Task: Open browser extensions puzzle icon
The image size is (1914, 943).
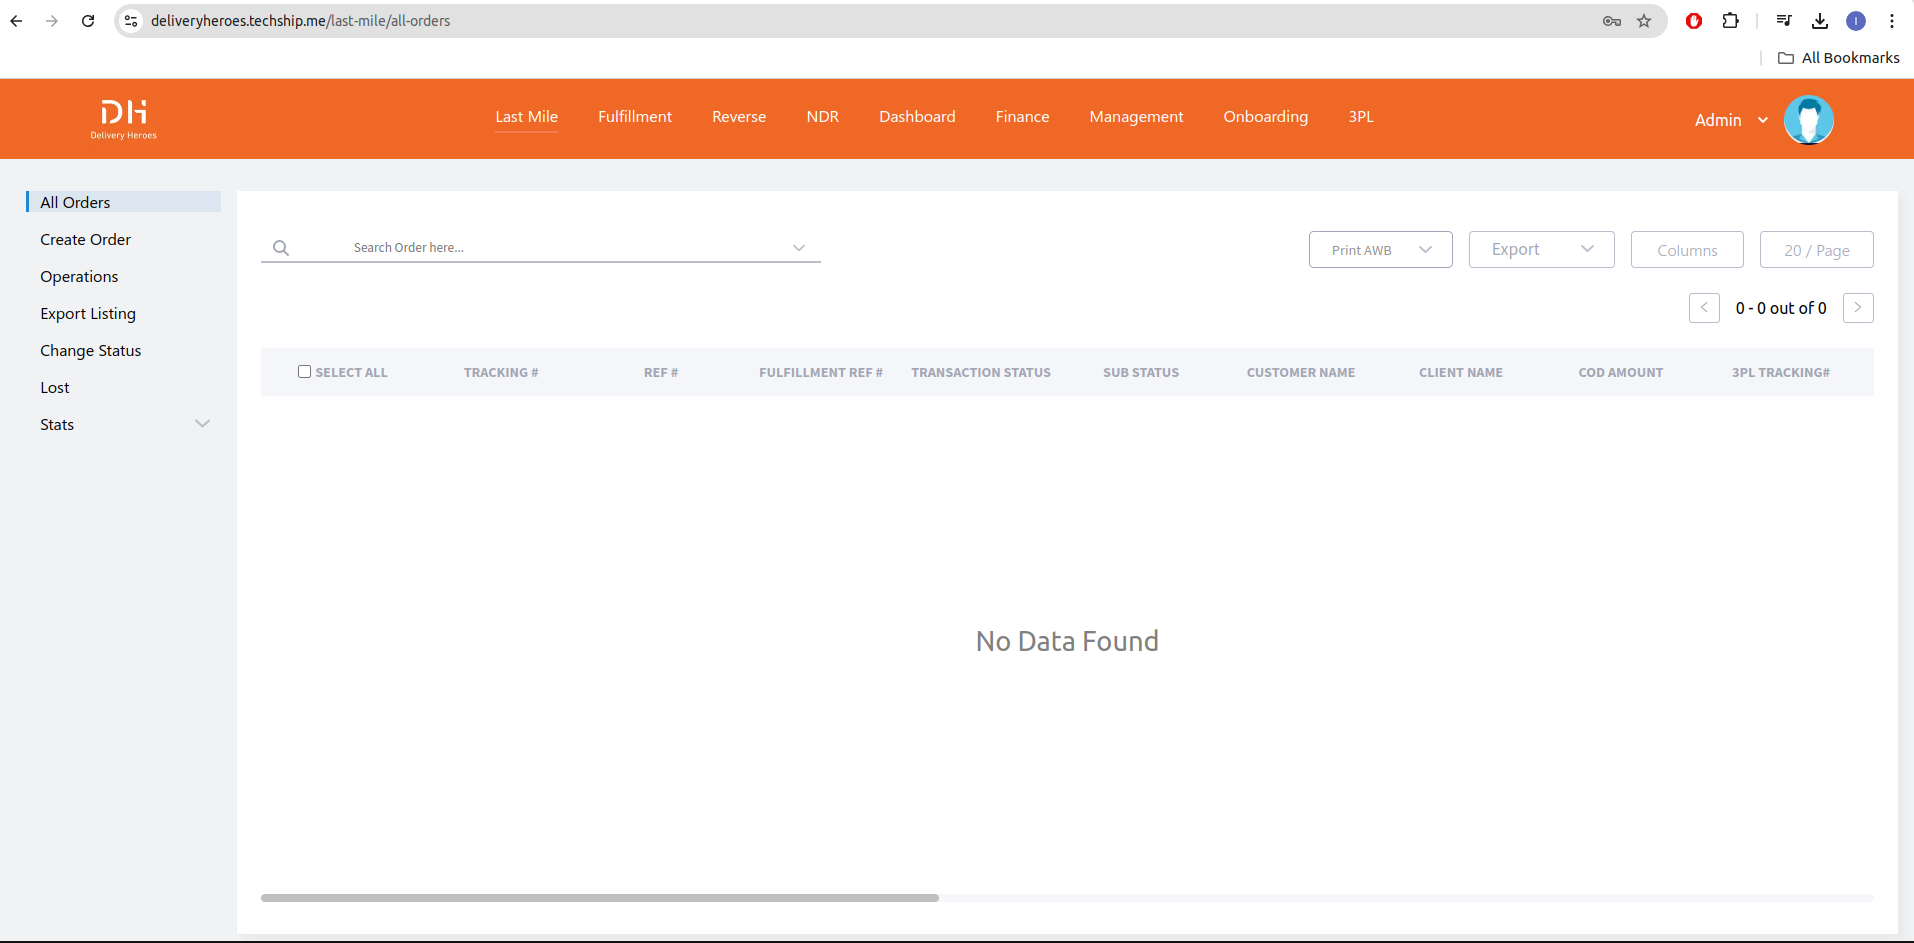Action: coord(1730,21)
